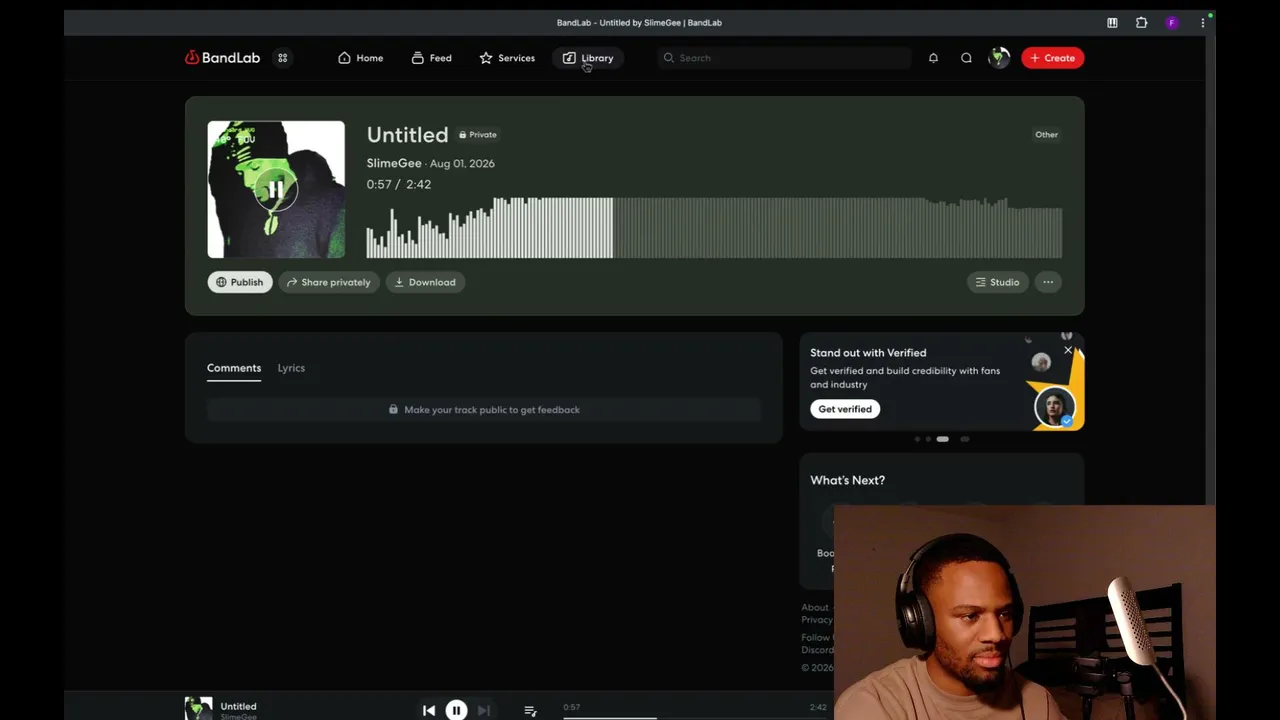Click the About footer link
The width and height of the screenshot is (1280, 720).
[x=815, y=607]
